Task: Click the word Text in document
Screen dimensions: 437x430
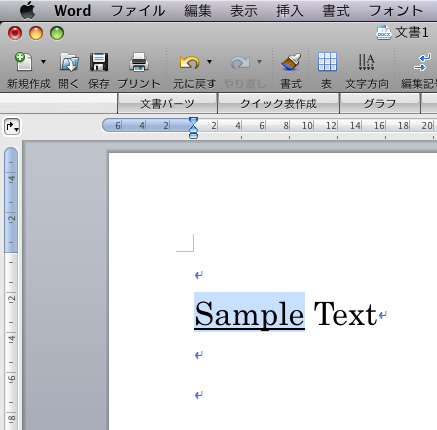Action: coord(345,314)
